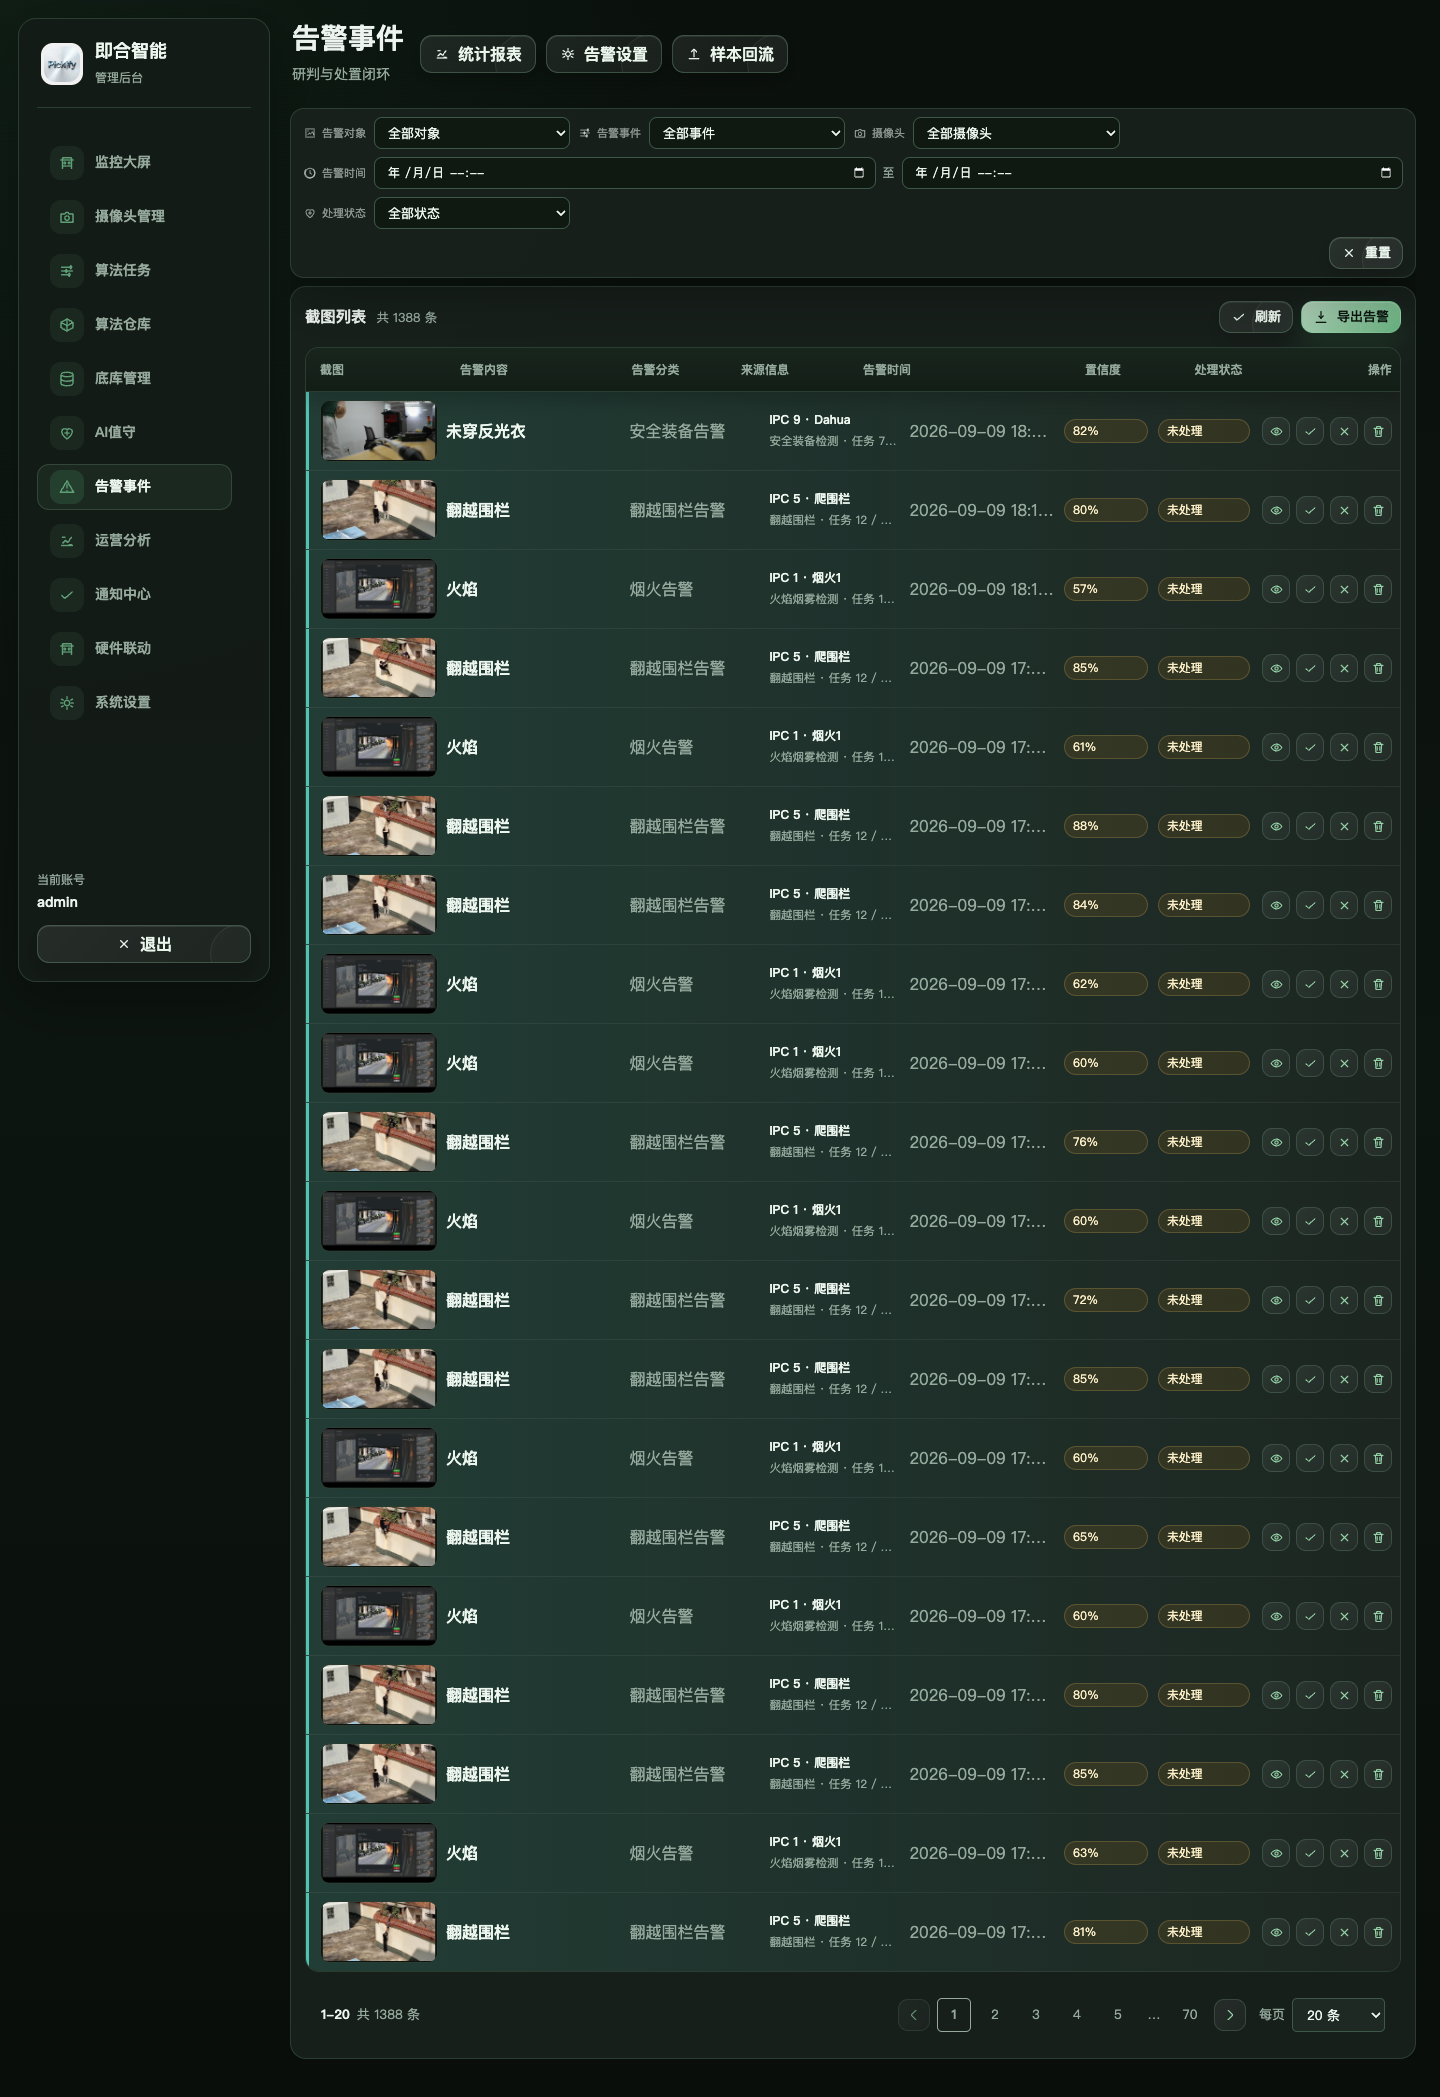The height and width of the screenshot is (2097, 1440).
Task: Jump to the next page with the right arrow
Action: point(1230,2015)
